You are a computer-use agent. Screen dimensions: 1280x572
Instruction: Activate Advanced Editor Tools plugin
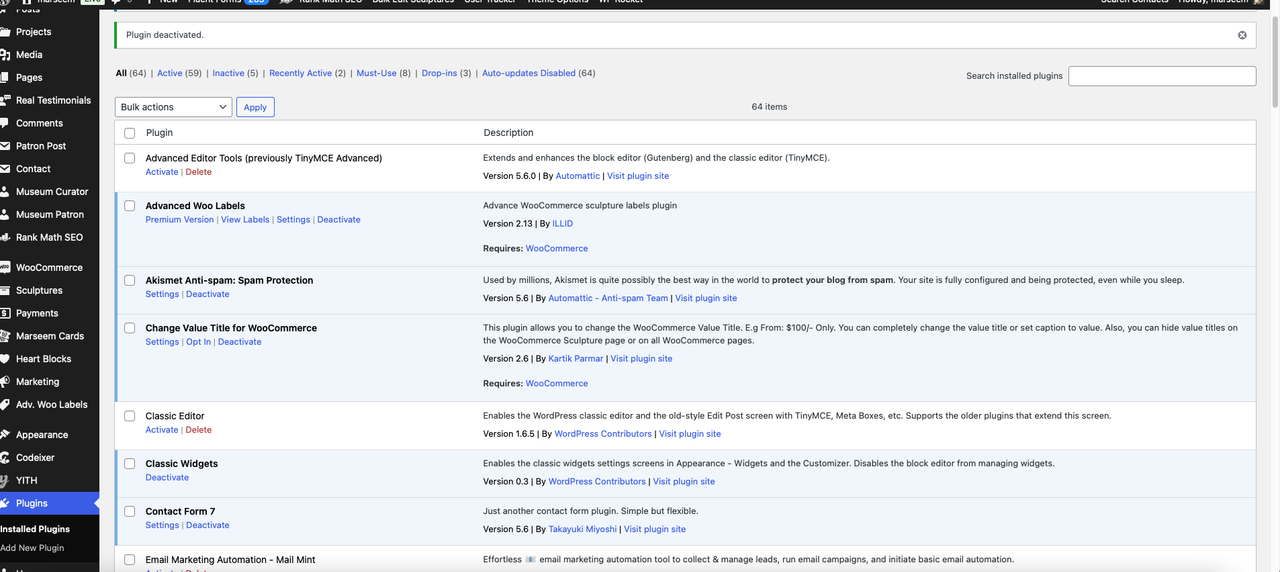[x=162, y=172]
